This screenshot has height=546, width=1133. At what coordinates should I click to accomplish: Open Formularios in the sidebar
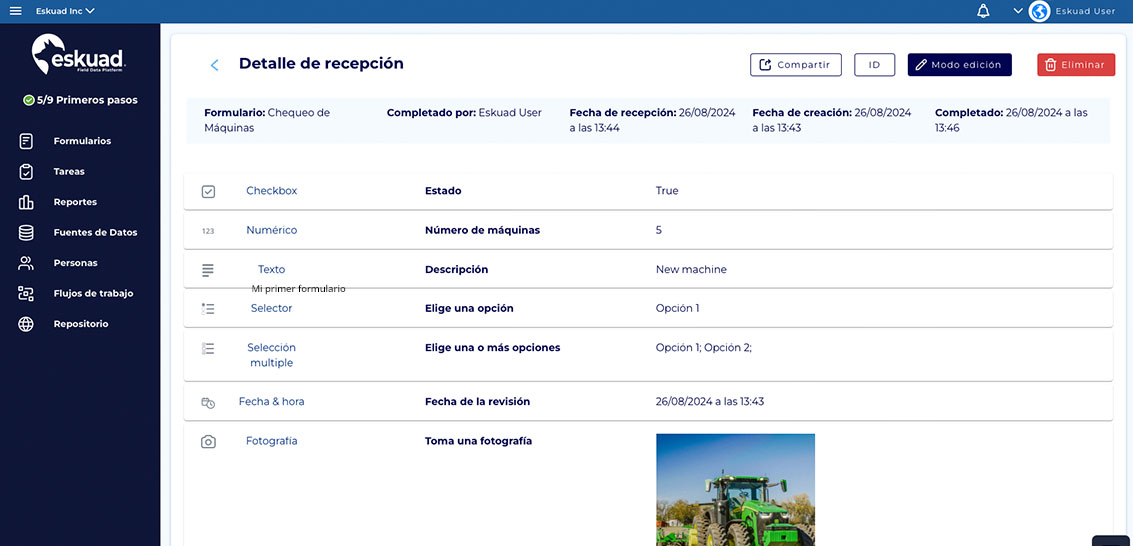[x=81, y=141]
